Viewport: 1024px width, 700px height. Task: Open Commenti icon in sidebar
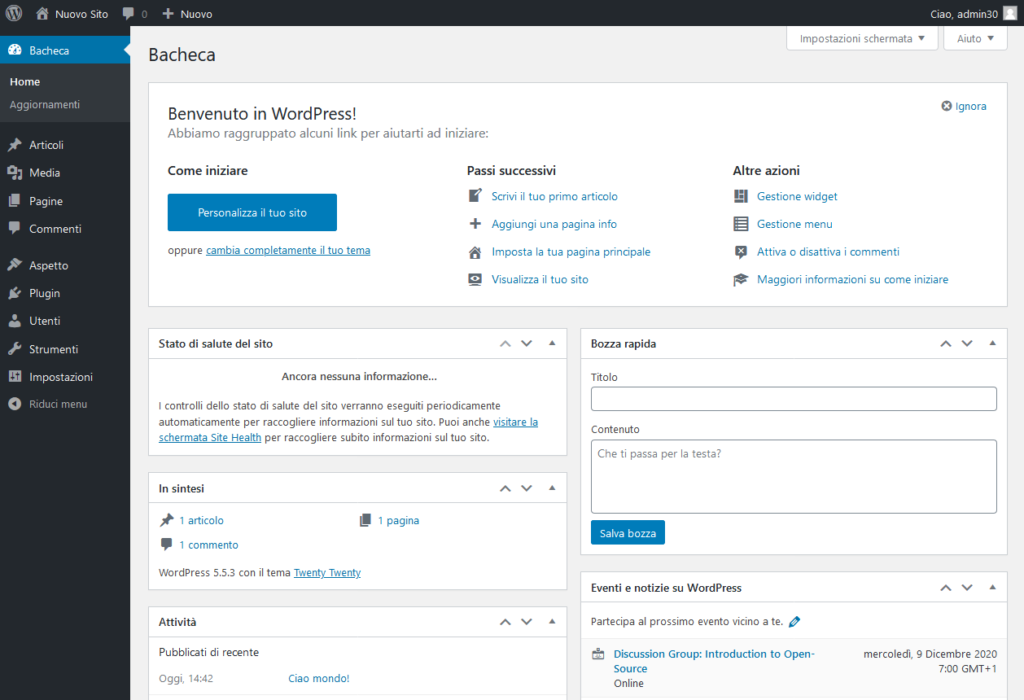tap(15, 229)
